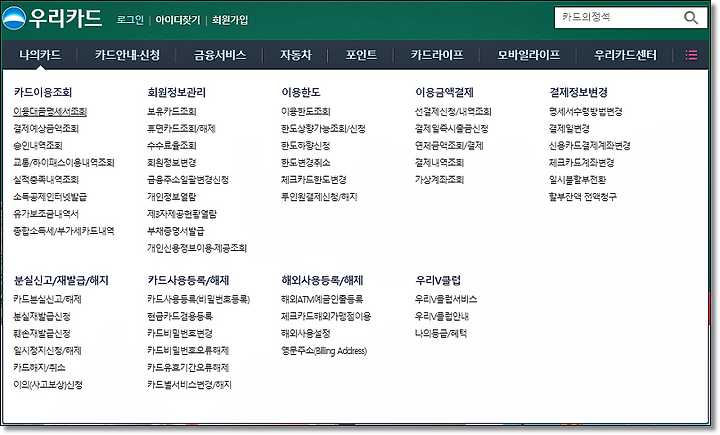The image size is (720, 435).
Task: Click 수수료율조회
Action: pos(172,146)
